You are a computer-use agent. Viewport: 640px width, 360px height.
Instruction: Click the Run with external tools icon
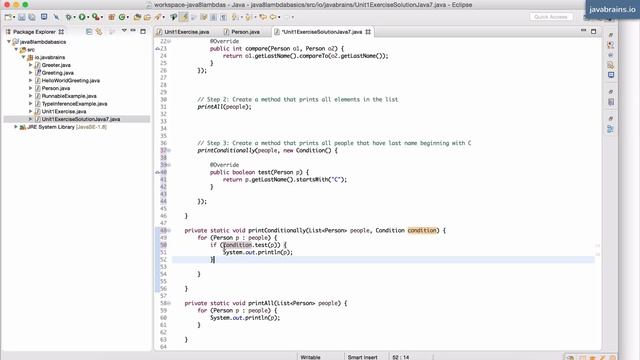[x=96, y=17]
